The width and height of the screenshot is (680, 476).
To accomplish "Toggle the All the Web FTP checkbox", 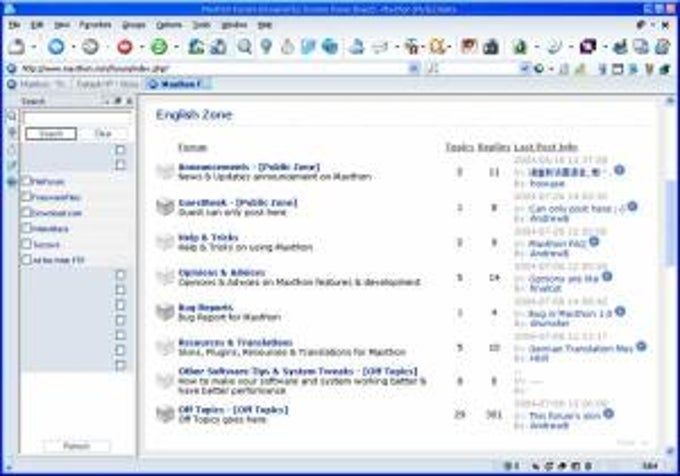I will coord(26,260).
